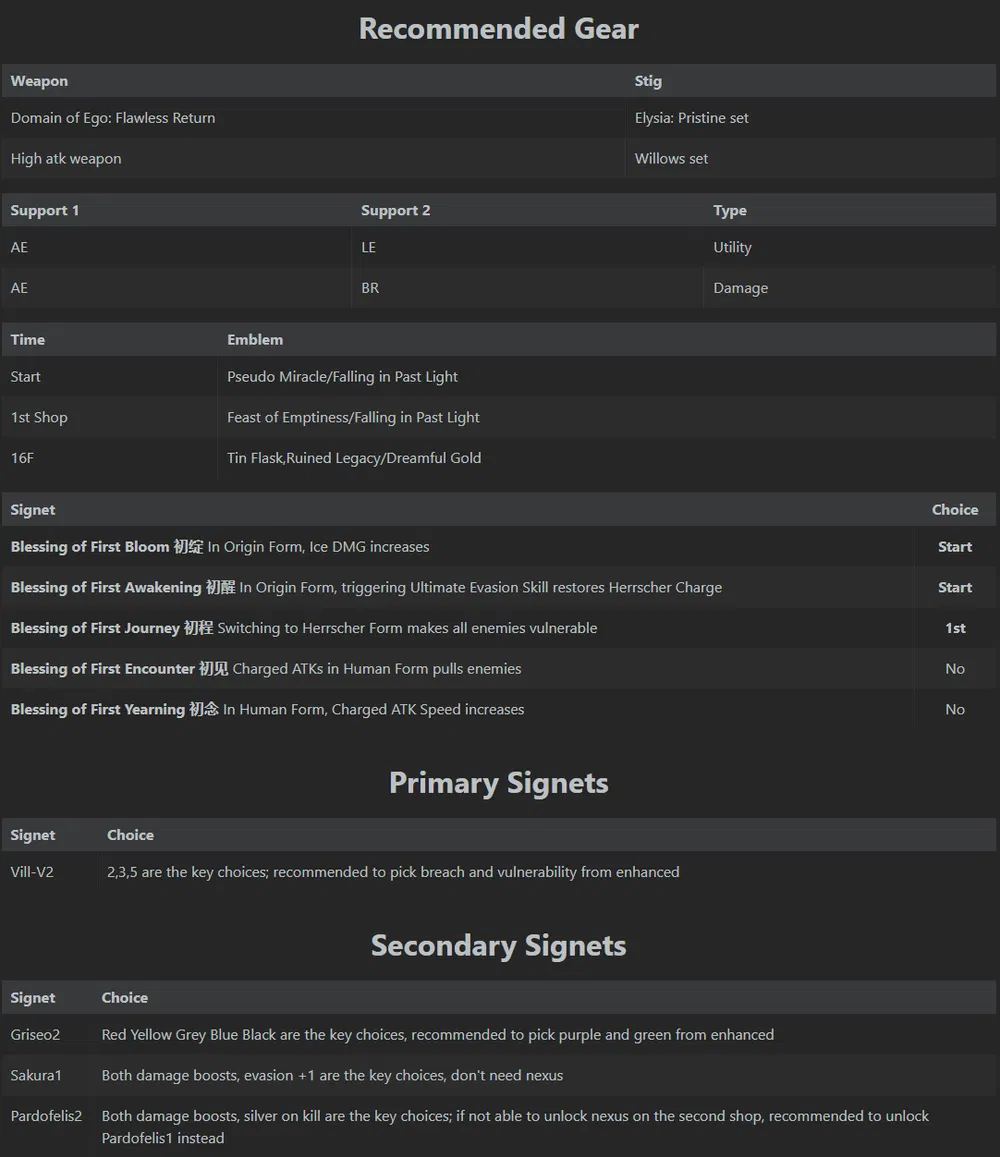The height and width of the screenshot is (1157, 1000).
Task: Click the Tin Flask, Ruined Legacy/Dreamful Gold entry
Action: point(354,458)
